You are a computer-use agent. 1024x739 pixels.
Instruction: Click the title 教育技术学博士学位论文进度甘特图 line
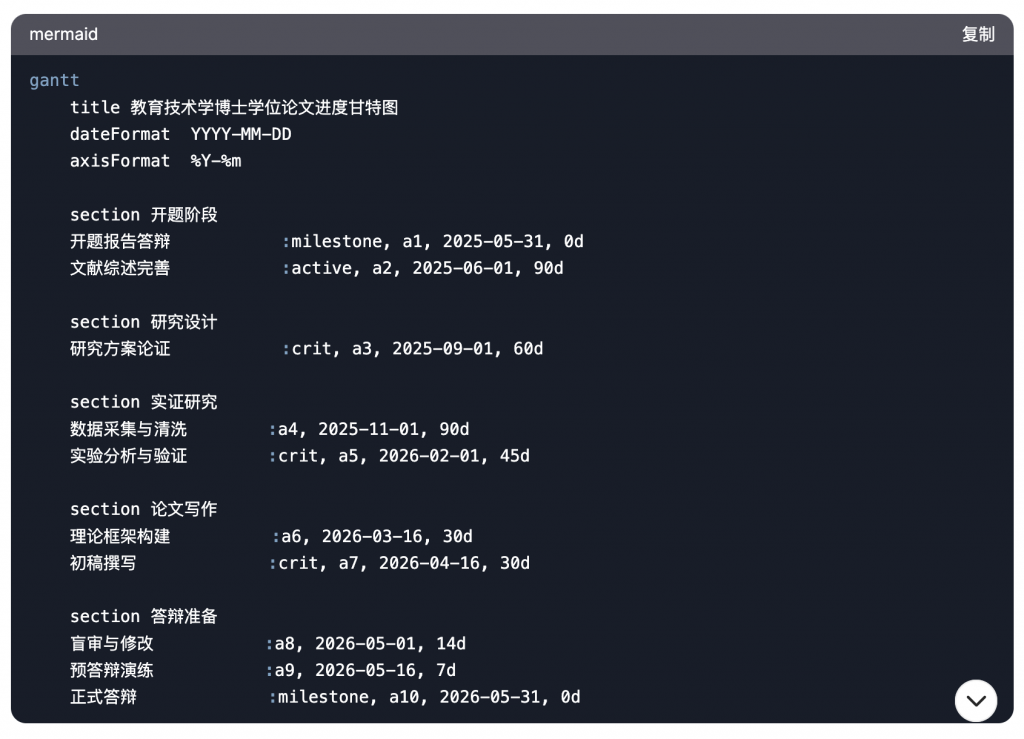tap(234, 107)
